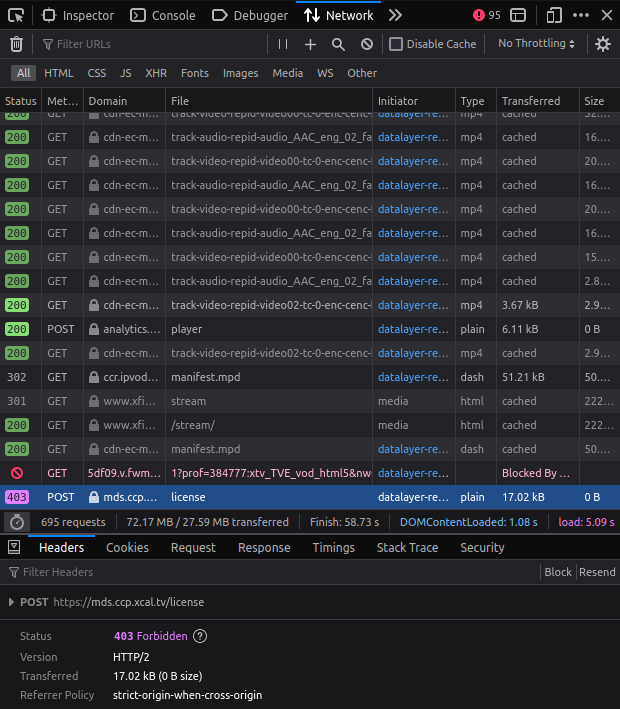Screen dimensions: 620x709
Task: Open the network request search
Action: [338, 44]
